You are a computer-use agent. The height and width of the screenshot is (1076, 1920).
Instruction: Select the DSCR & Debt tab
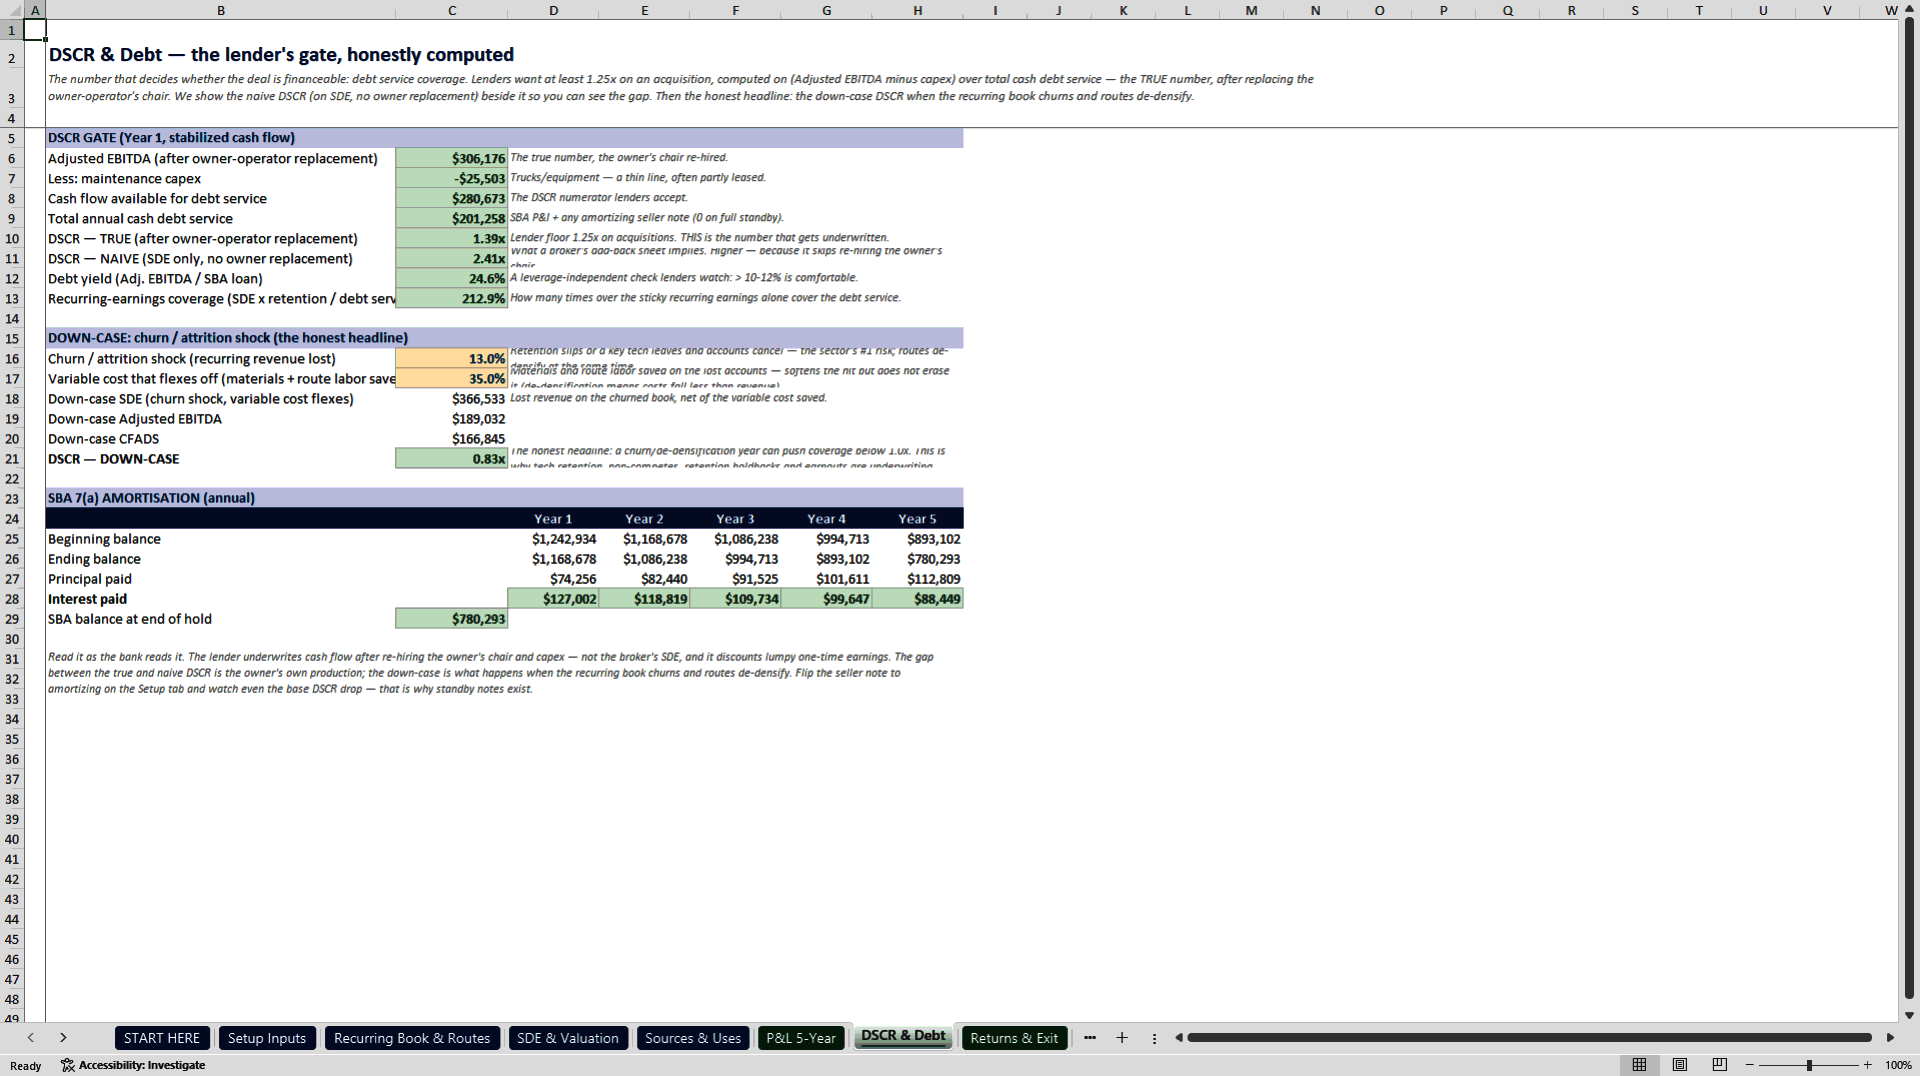pyautogui.click(x=904, y=1036)
